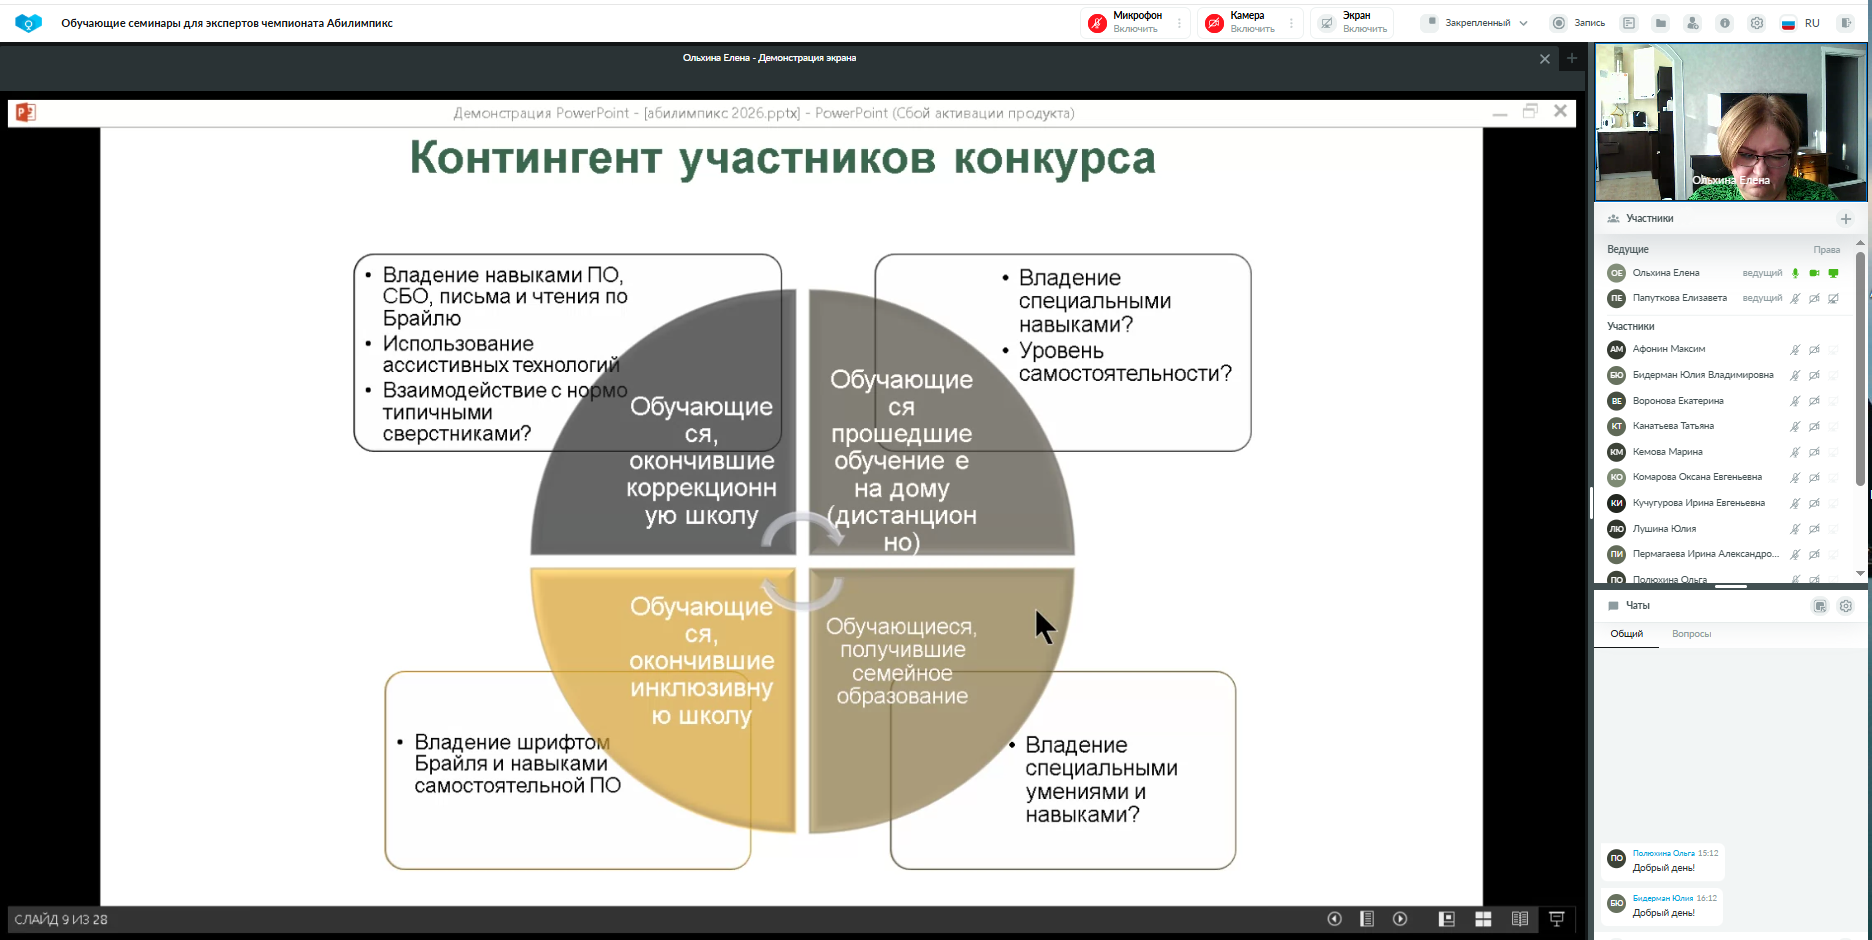Advance to next slide in PowerPoint
1872x940 pixels.
coord(1400,919)
